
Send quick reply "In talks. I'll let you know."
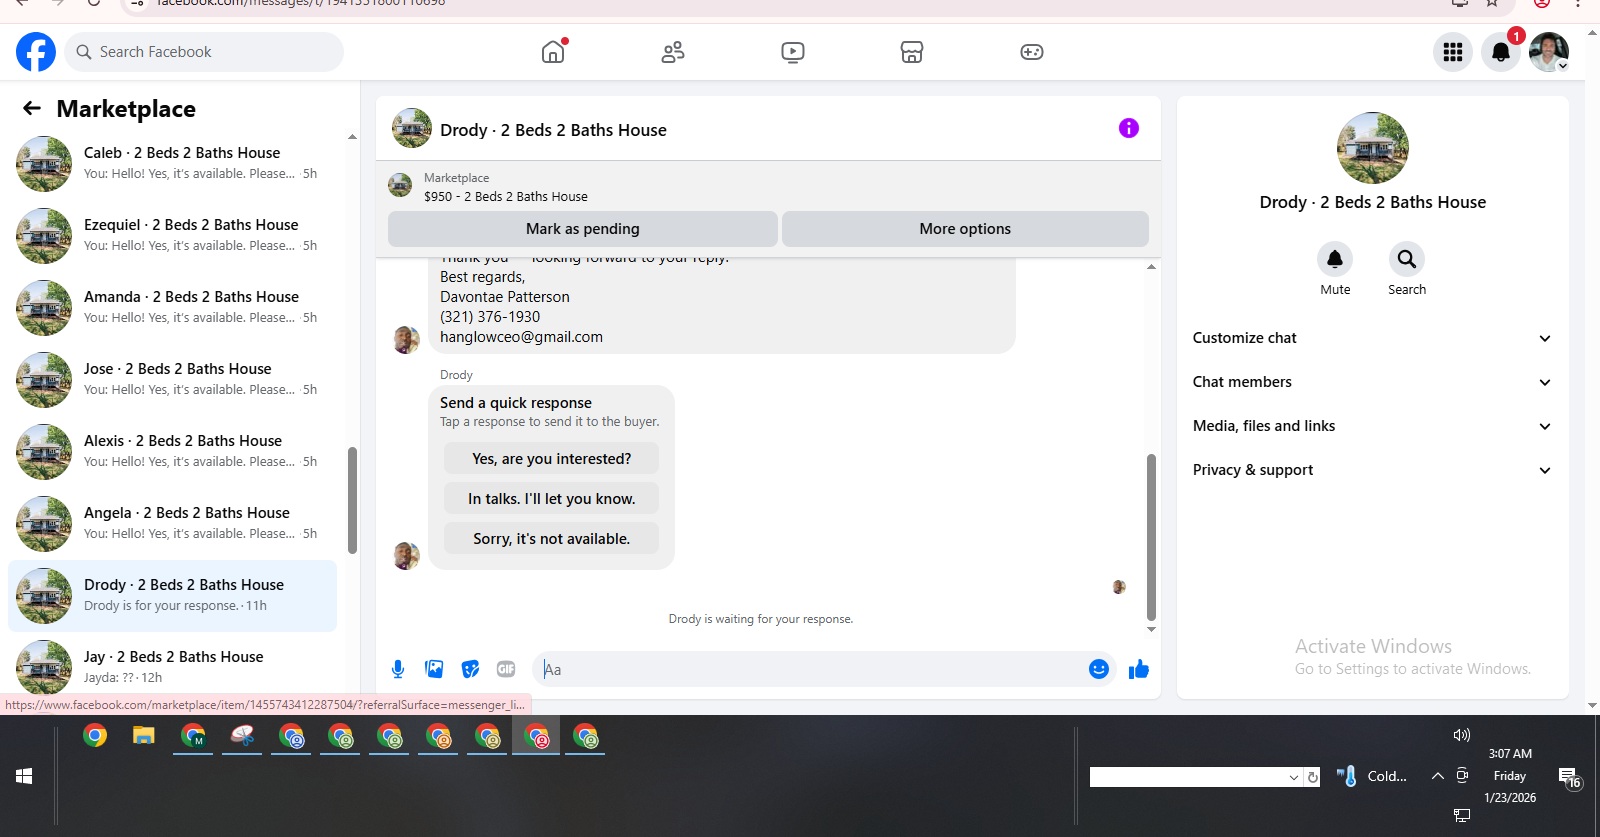click(552, 499)
